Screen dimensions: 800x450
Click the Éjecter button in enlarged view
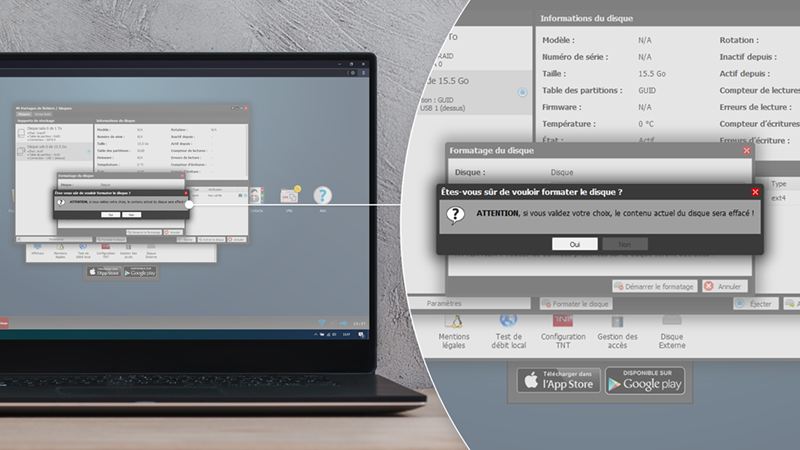pyautogui.click(x=756, y=304)
